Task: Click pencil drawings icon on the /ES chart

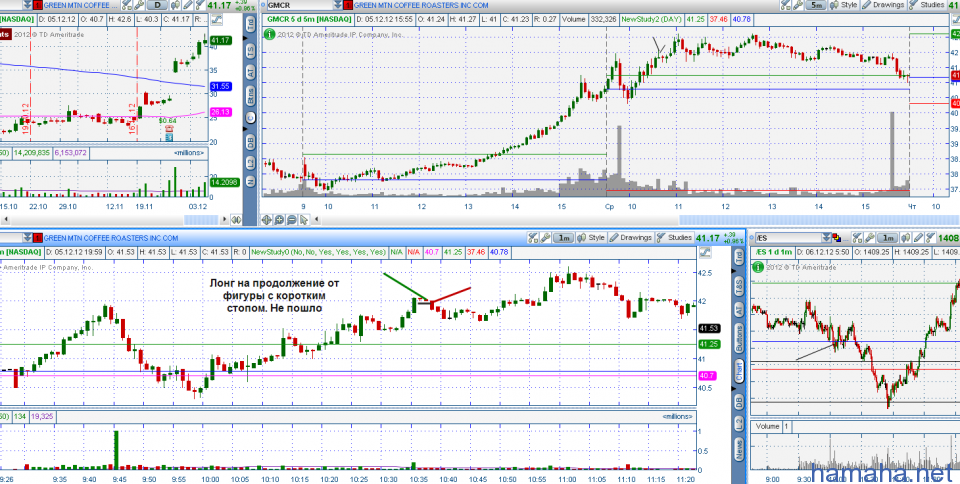Action: (x=918, y=238)
